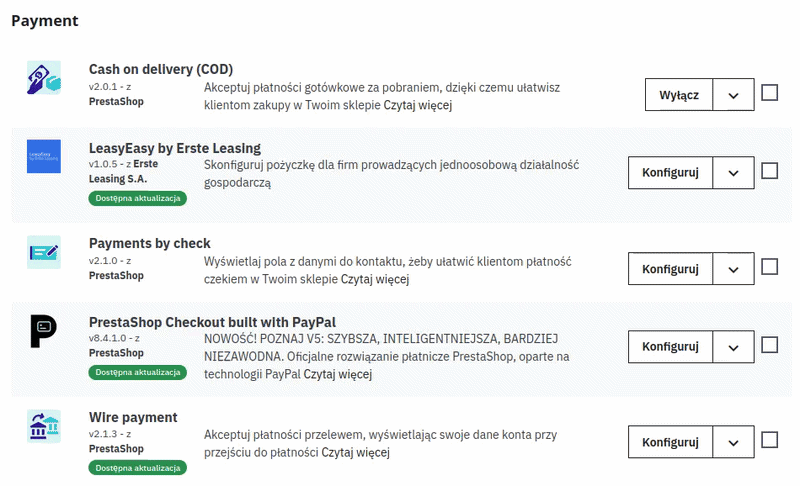Image resolution: width=800 pixels, height=486 pixels.
Task: Expand Wire payment actions dropdown arrow
Action: (733, 442)
